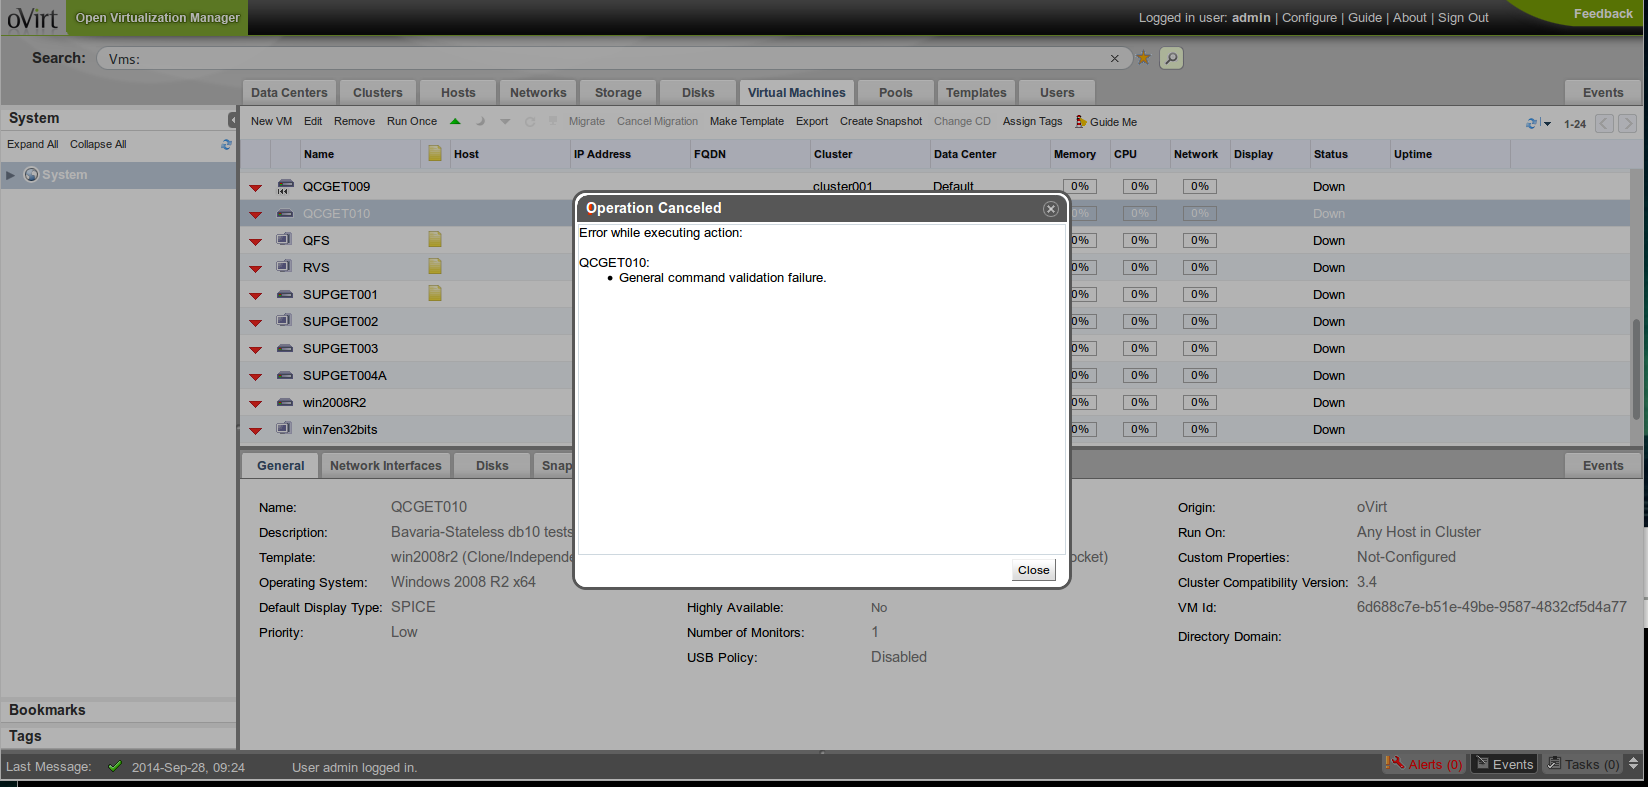1648x787 pixels.
Task: Refresh the system tree in the left panel
Action: click(x=226, y=145)
